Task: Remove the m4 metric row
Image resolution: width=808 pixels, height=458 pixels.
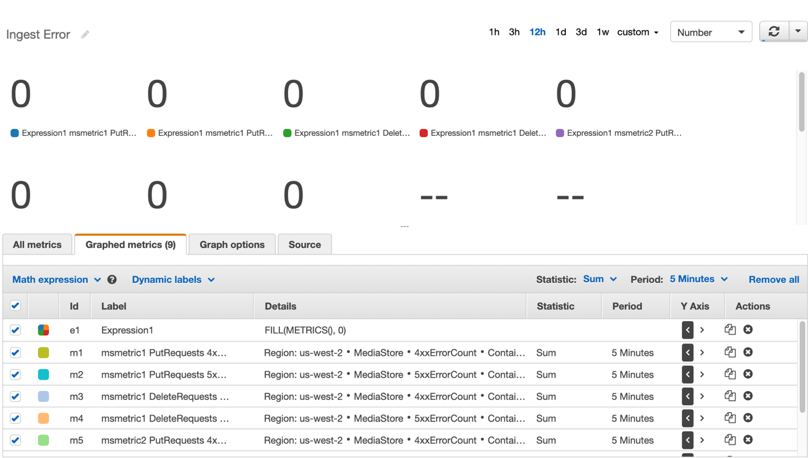Action: point(748,418)
